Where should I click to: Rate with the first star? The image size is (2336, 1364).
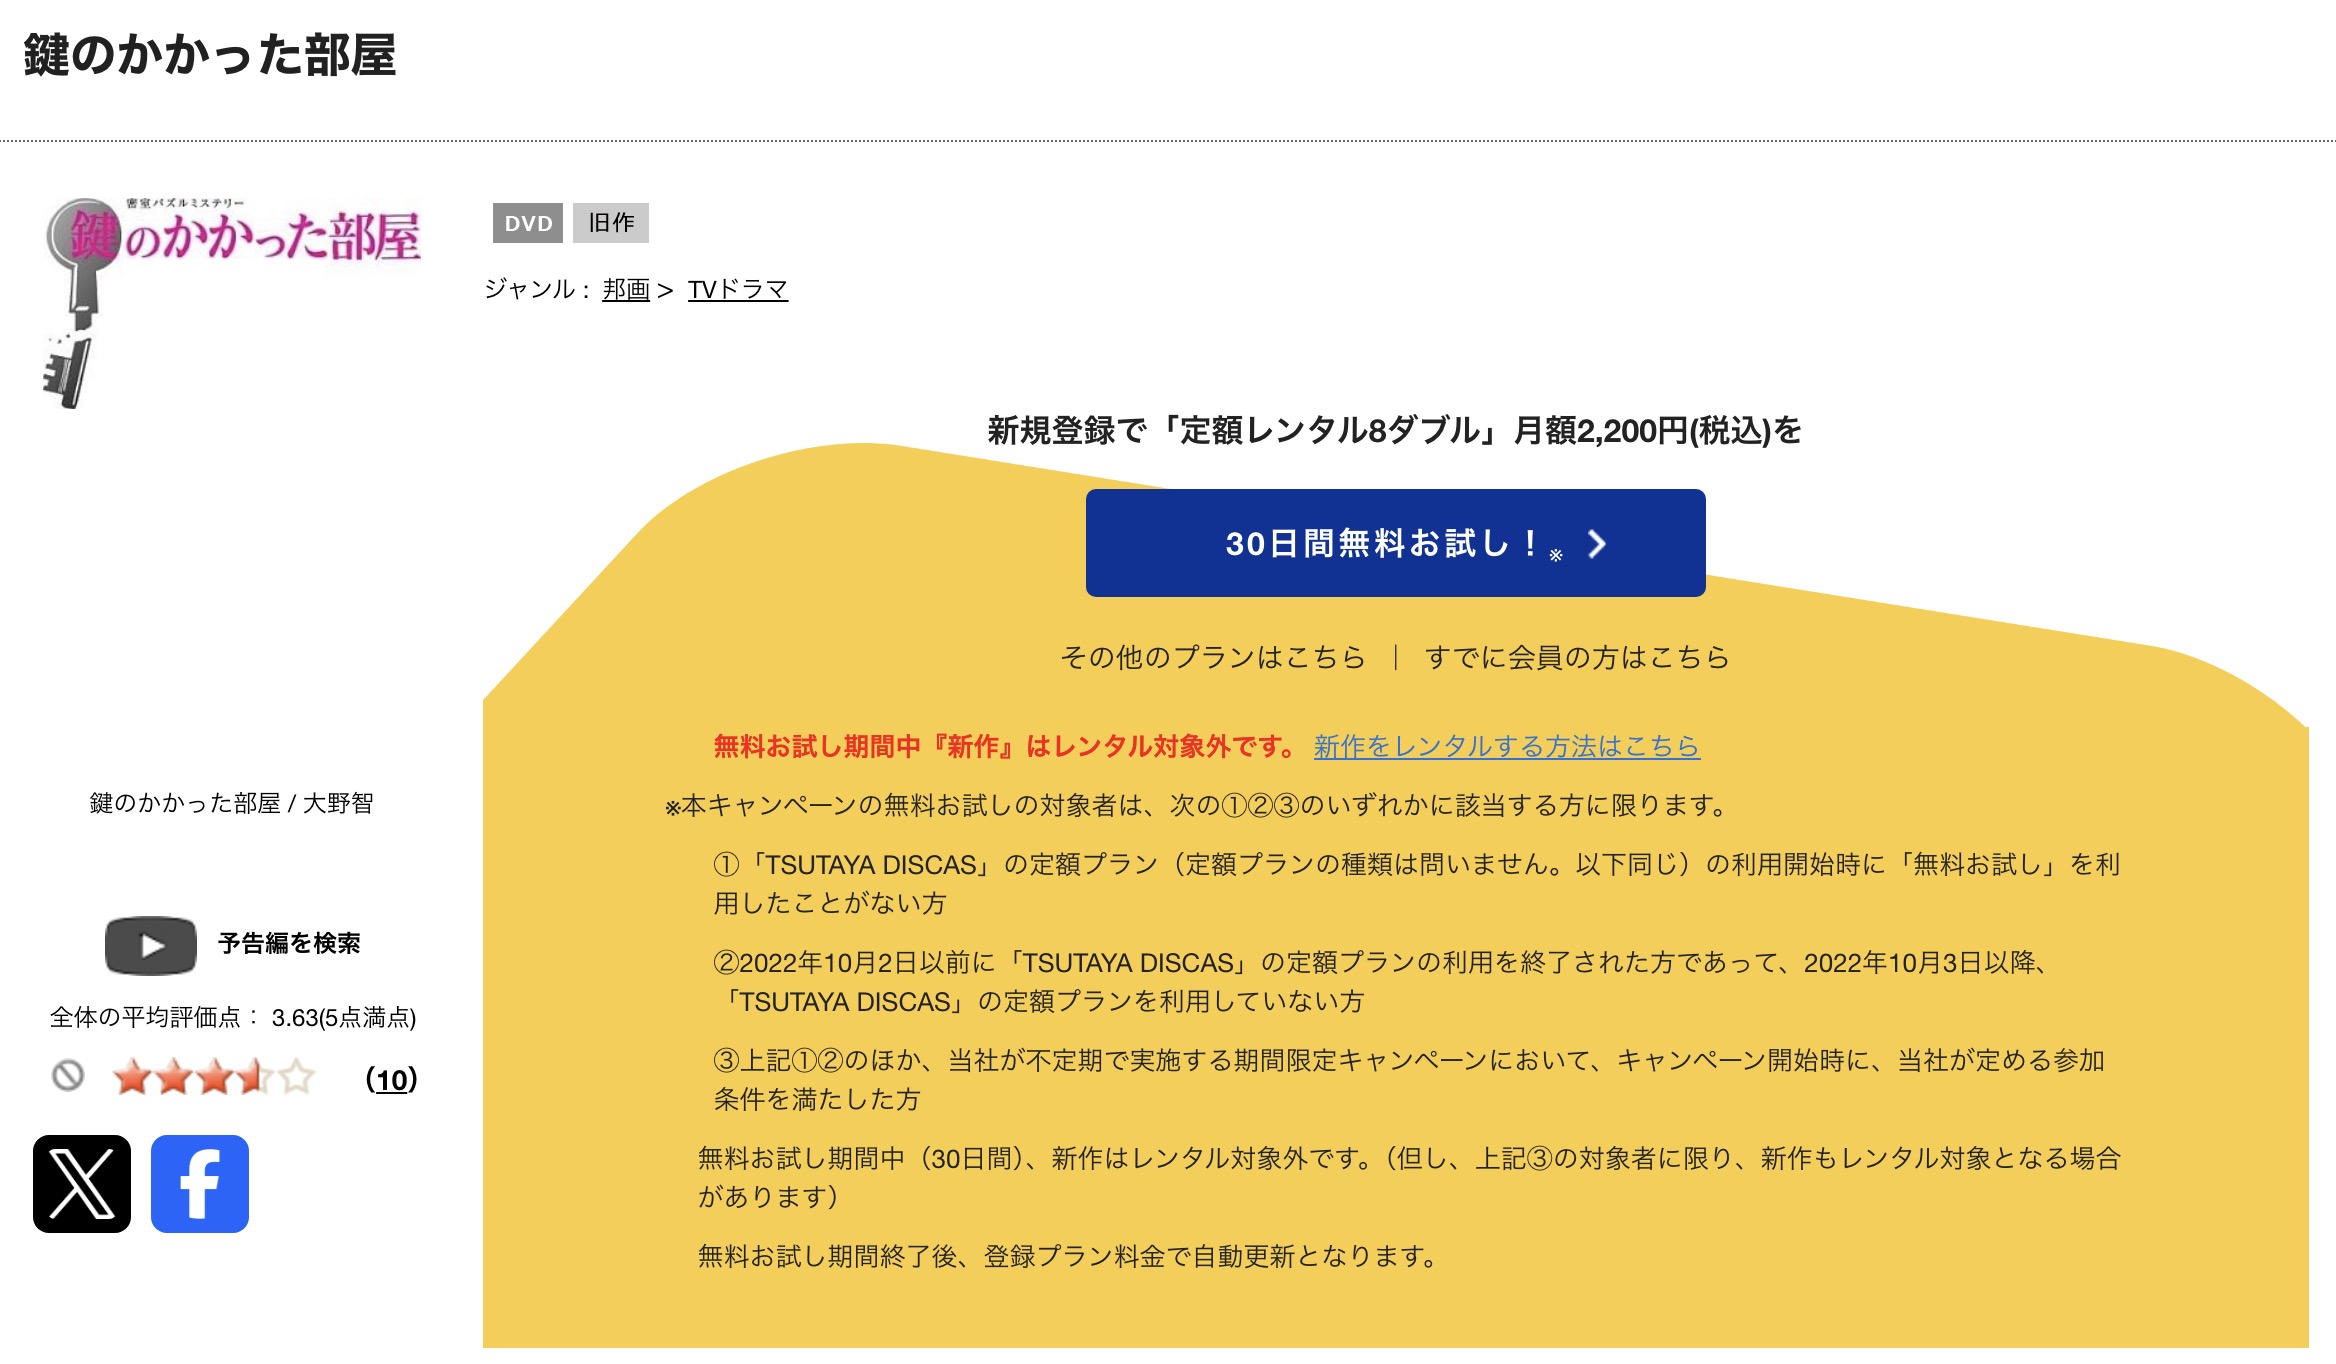coord(133,1078)
